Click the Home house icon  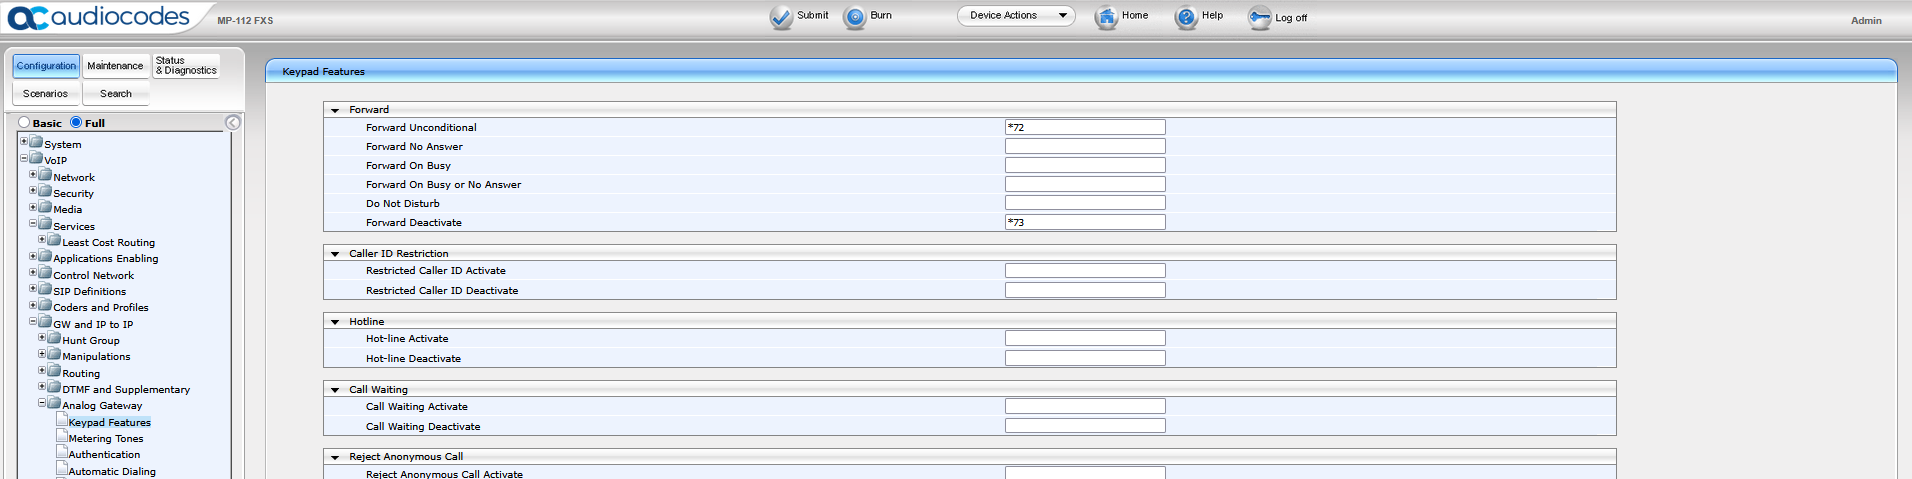click(x=1106, y=17)
